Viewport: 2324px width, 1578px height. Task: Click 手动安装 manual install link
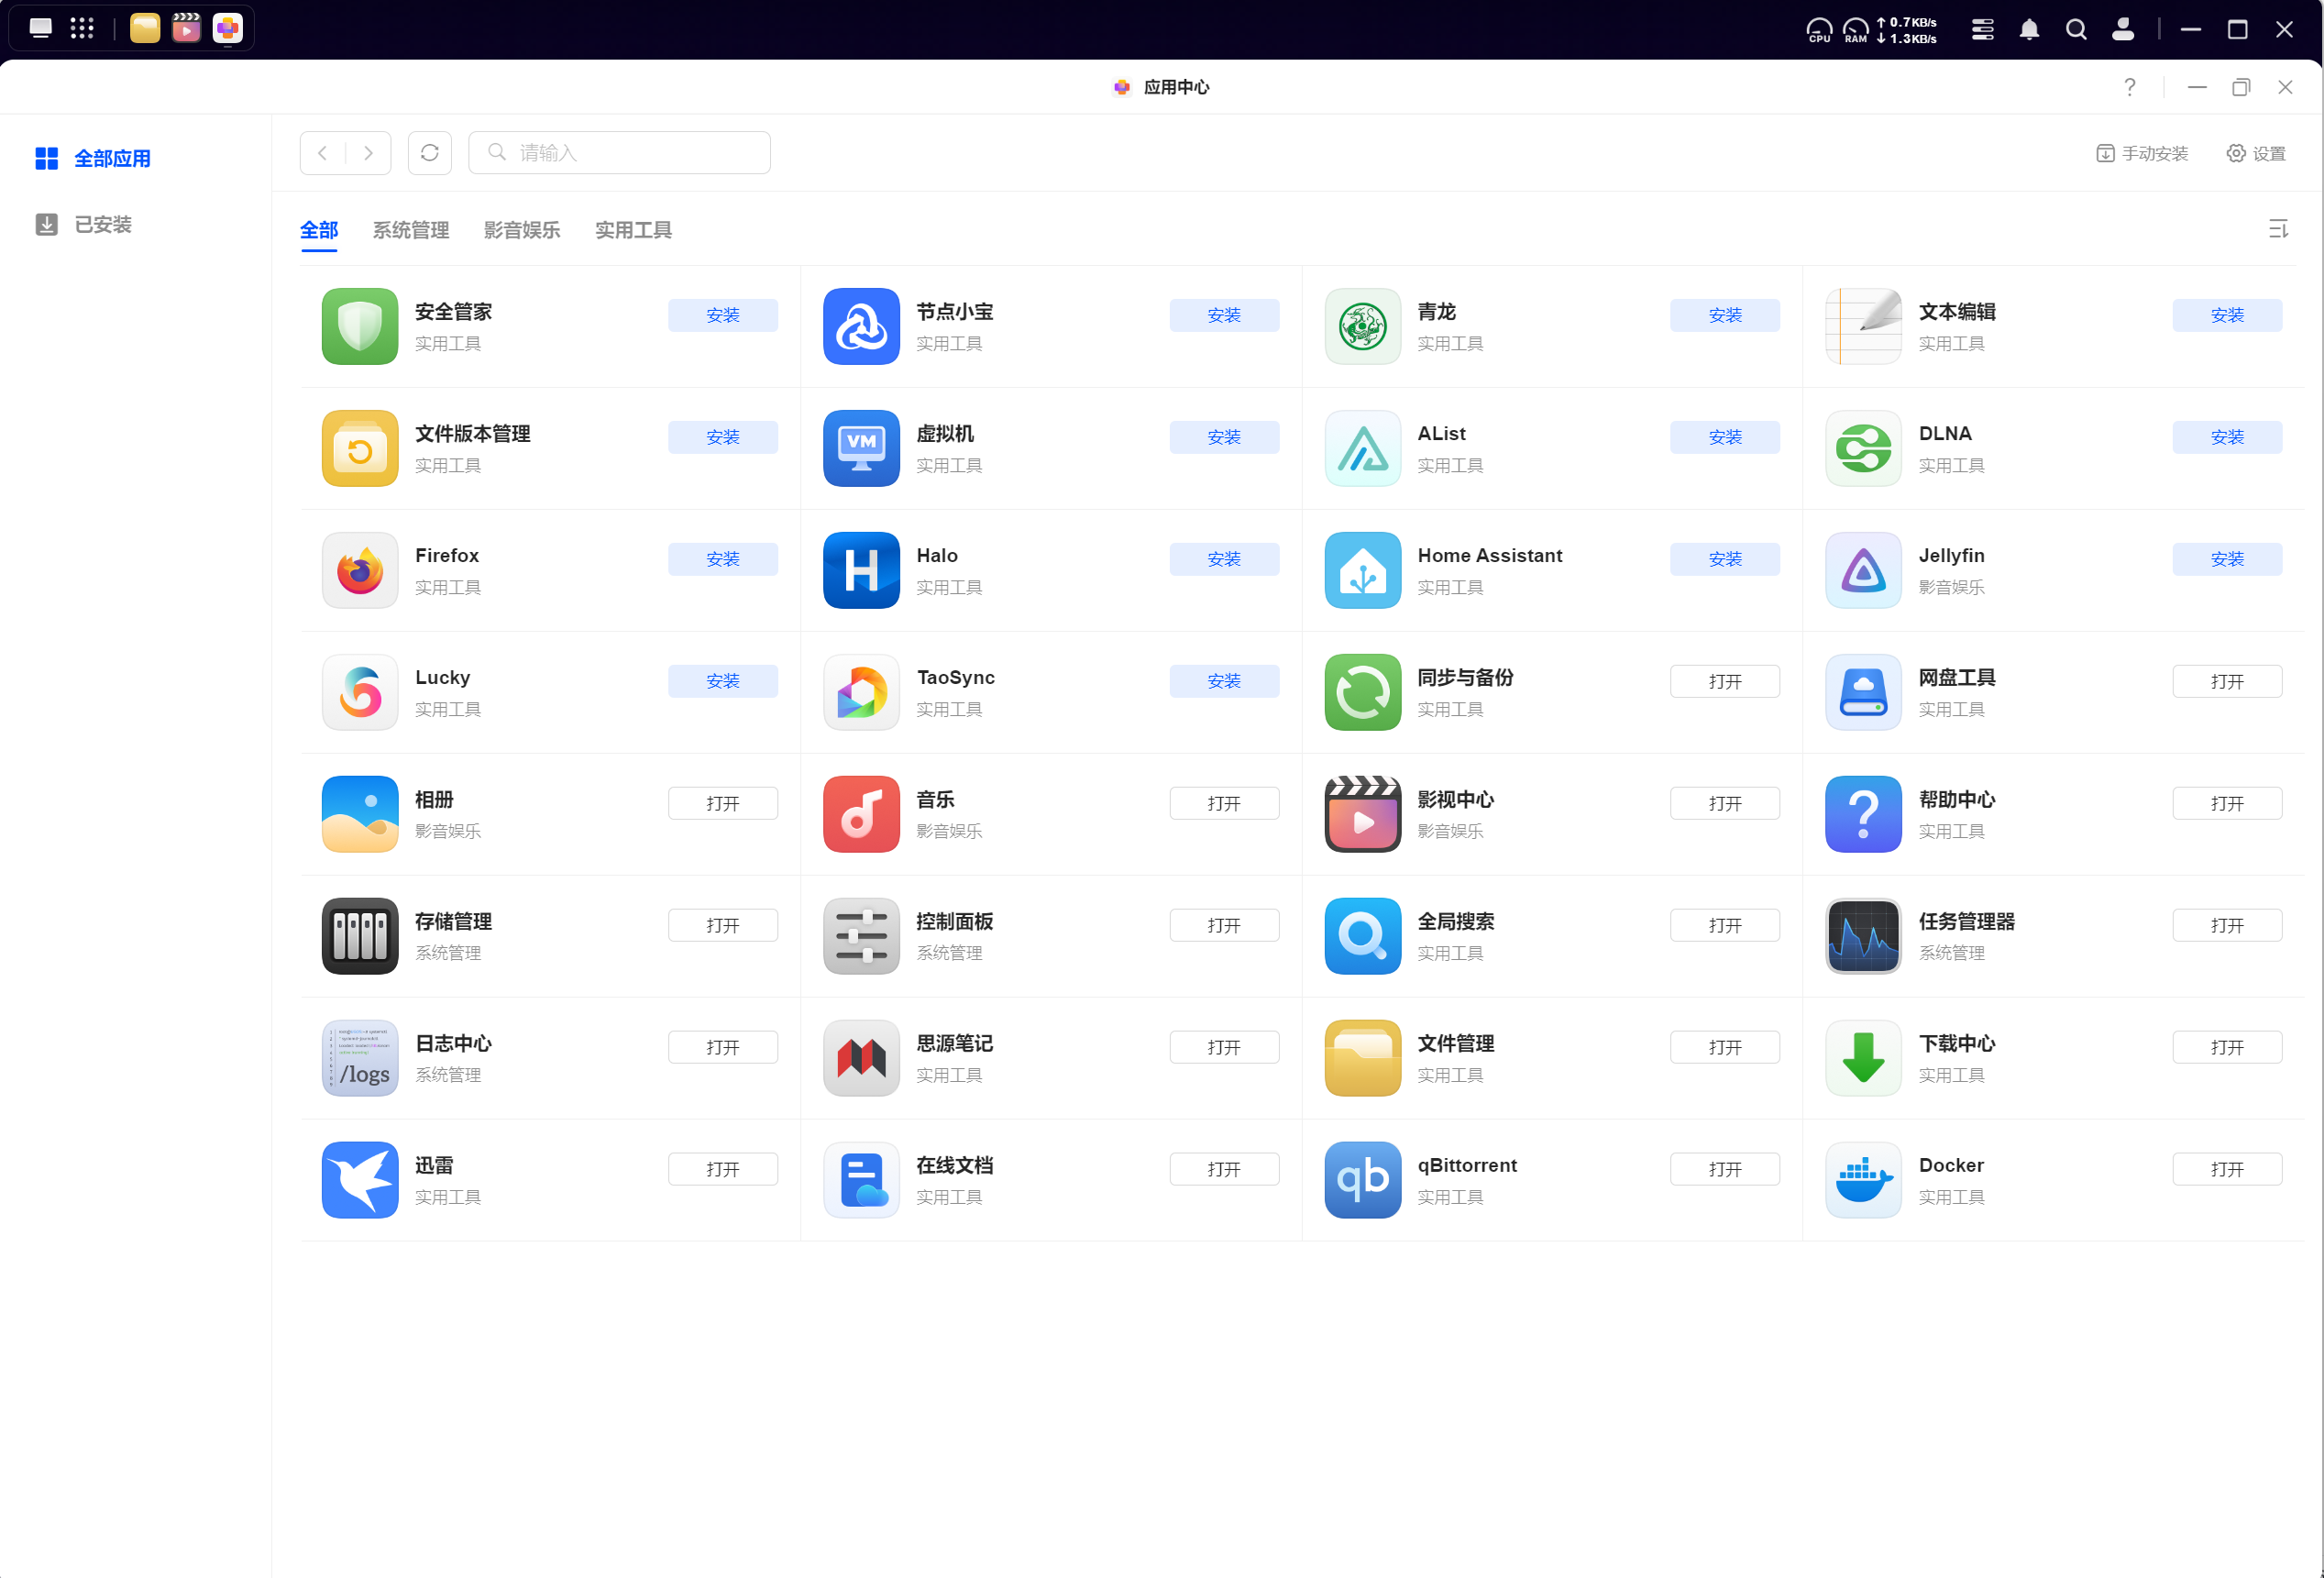(2142, 153)
